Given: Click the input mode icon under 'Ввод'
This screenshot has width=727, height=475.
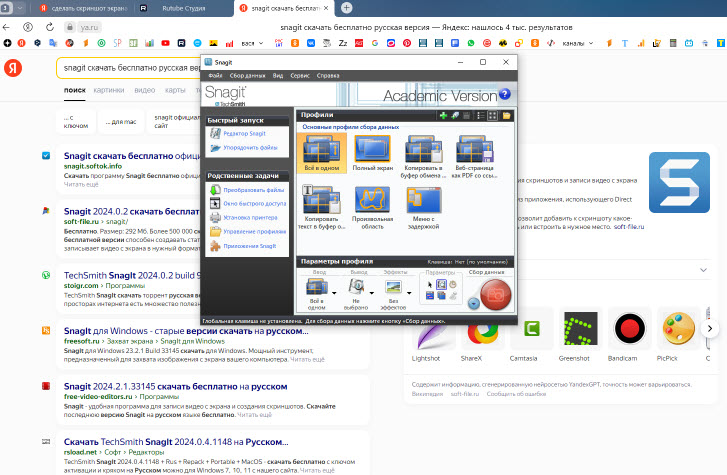Looking at the screenshot, I should pos(317,286).
